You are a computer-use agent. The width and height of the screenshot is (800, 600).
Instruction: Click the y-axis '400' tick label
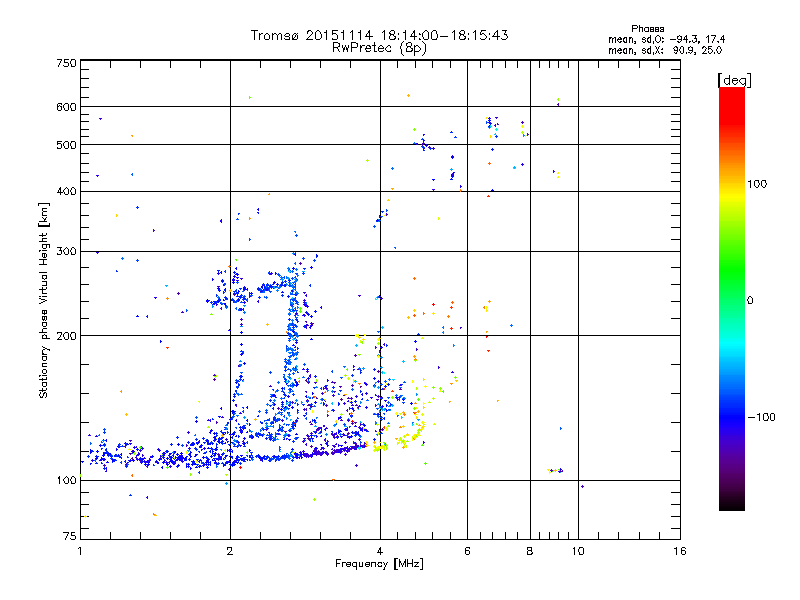(66, 192)
